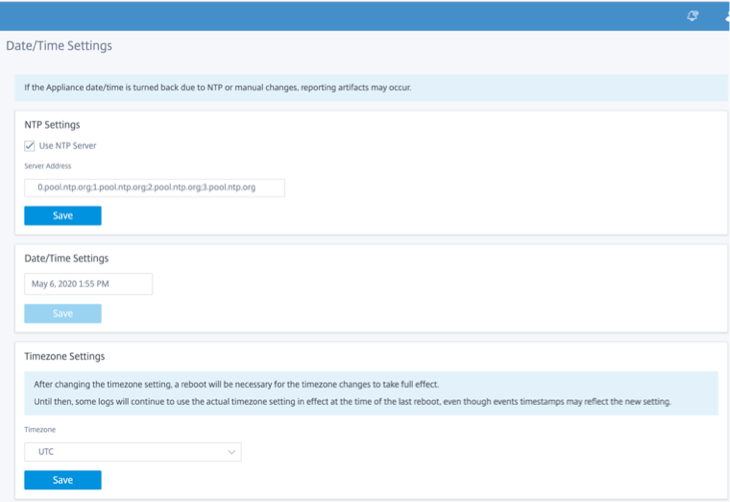This screenshot has width=730, height=502.
Task: Save the Timezone Settings
Action: pos(63,480)
